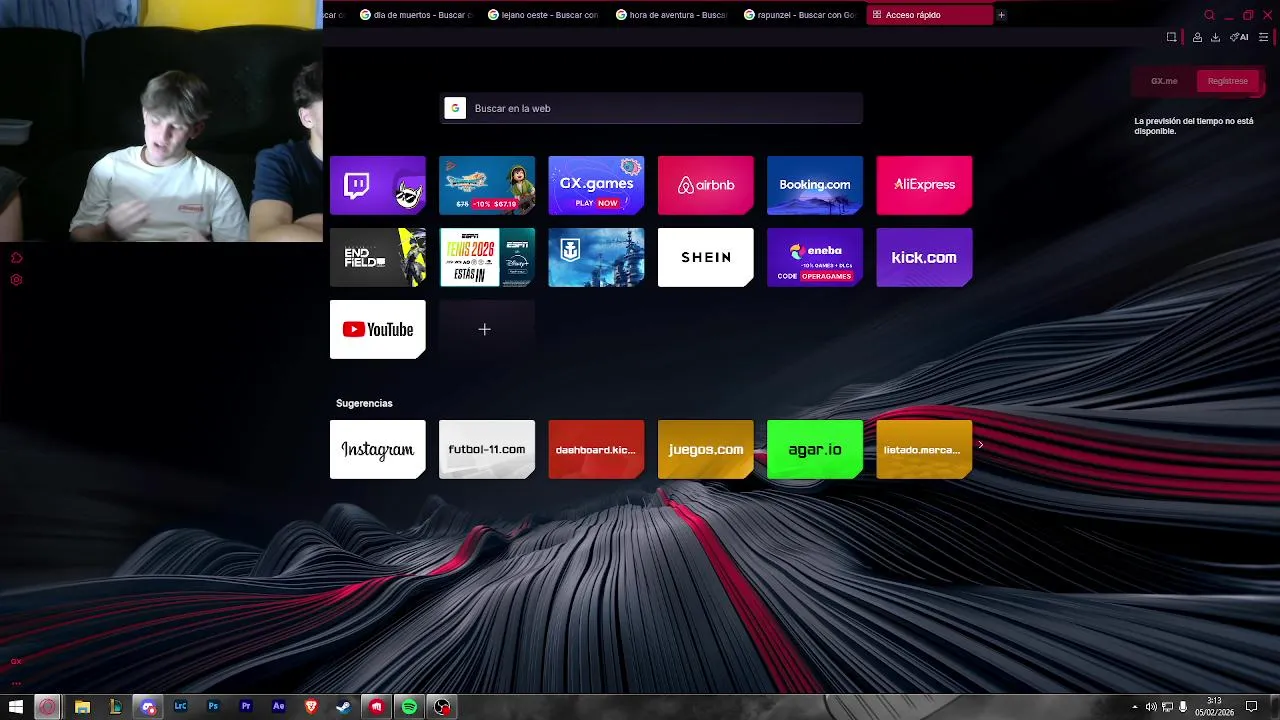Switch to the rapunzel tab

[x=799, y=15]
